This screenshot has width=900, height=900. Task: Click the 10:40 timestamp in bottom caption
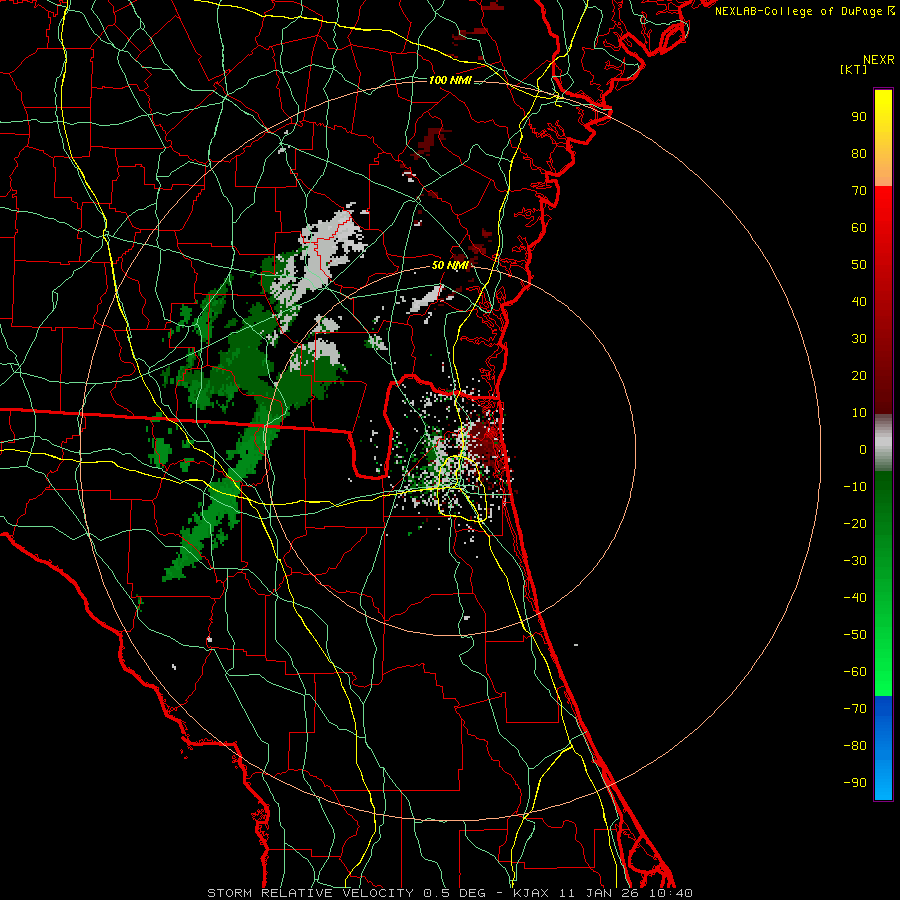pyautogui.click(x=671, y=893)
